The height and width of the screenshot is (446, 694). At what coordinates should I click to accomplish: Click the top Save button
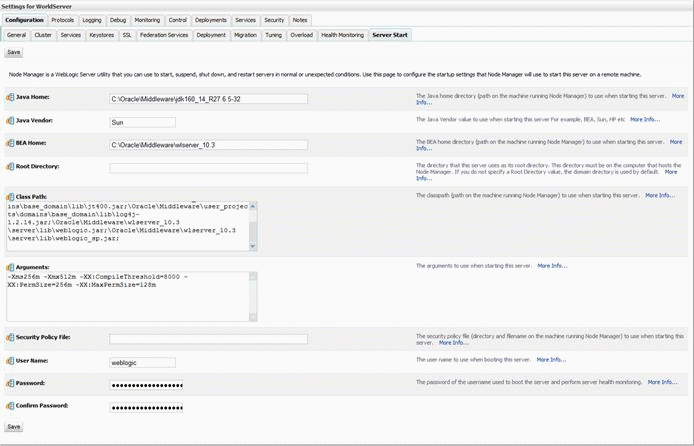point(14,52)
